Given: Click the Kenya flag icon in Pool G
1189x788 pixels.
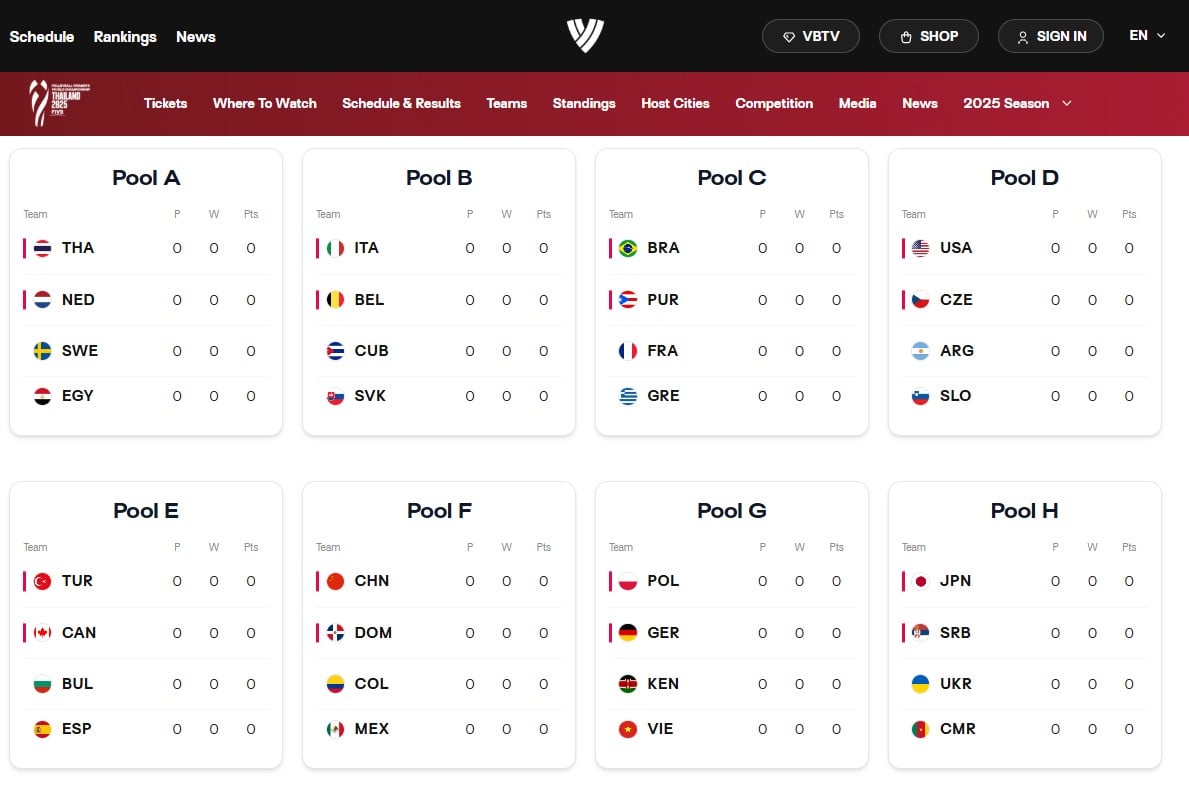Looking at the screenshot, I should coord(628,684).
